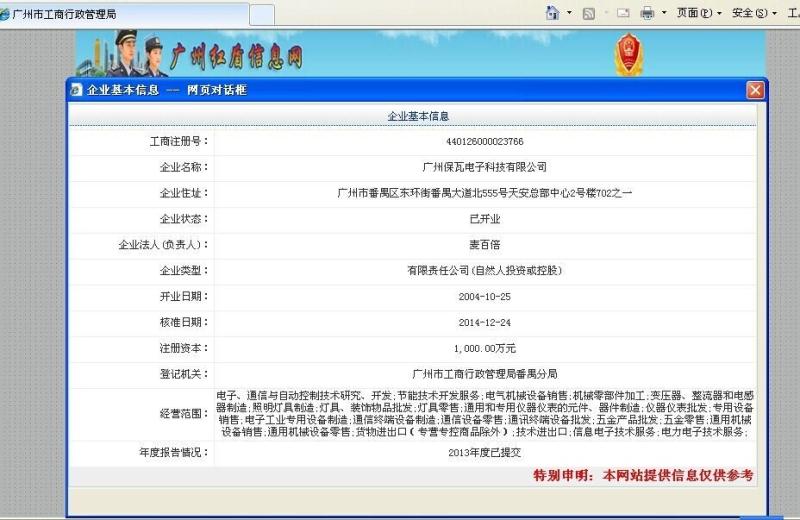The width and height of the screenshot is (800, 520).
Task: Click the 企业基本信息 heading link
Action: [x=418, y=116]
